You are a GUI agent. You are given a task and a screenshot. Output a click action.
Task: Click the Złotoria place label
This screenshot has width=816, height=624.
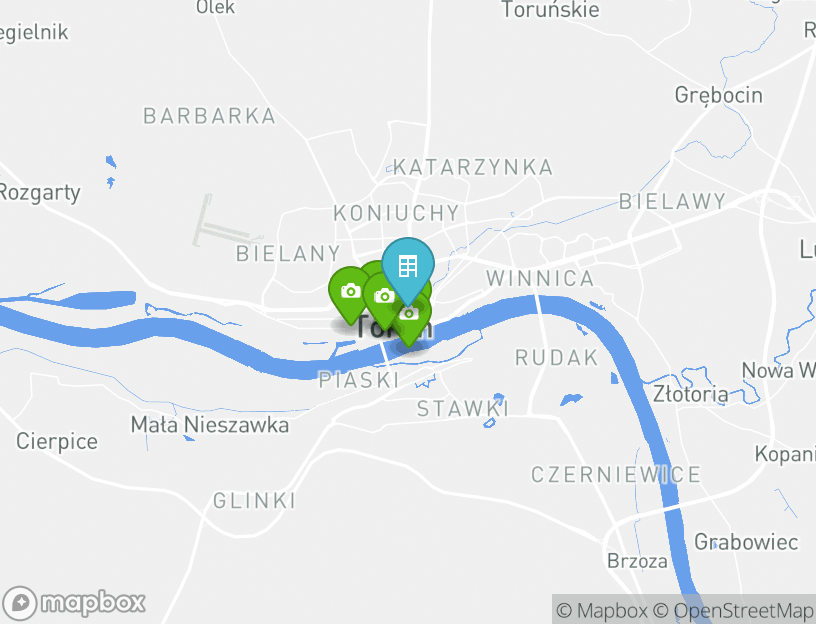click(691, 394)
